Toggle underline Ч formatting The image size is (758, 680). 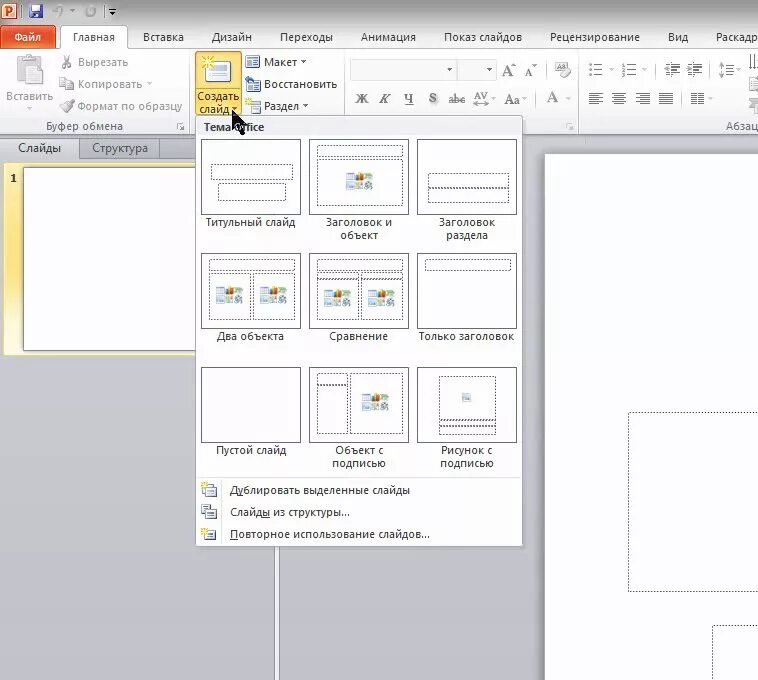tap(409, 99)
